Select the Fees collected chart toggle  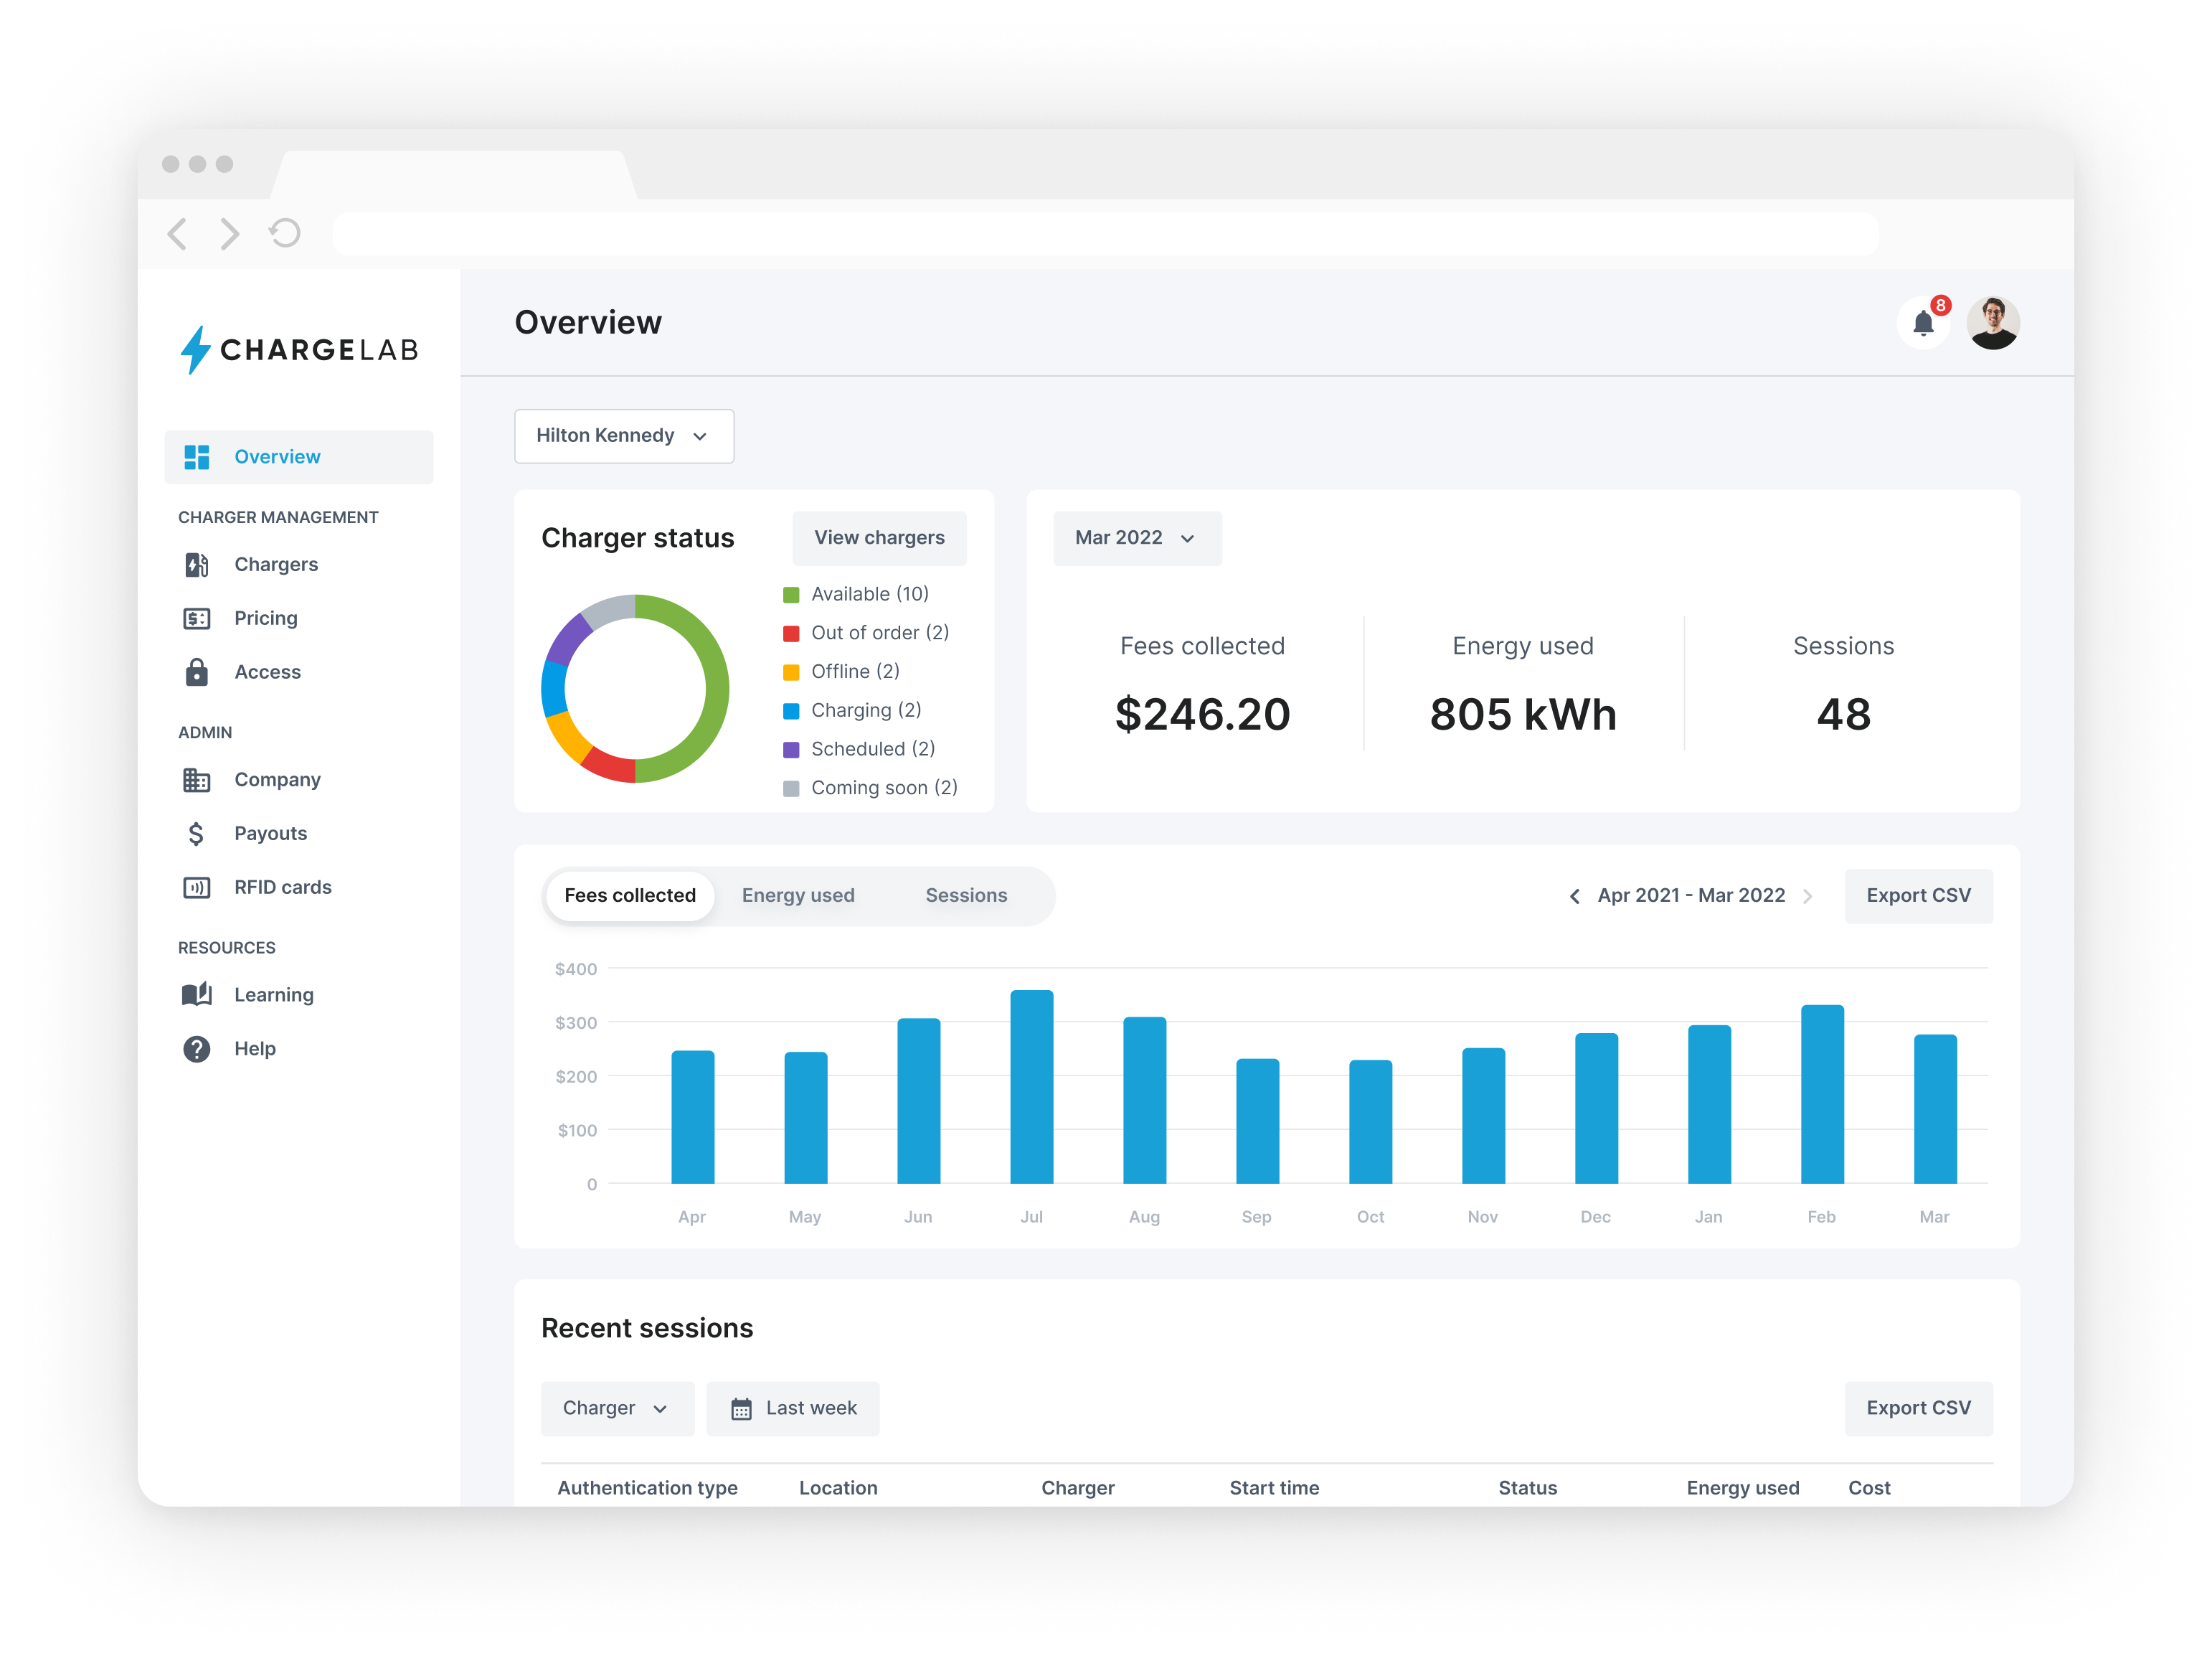(x=629, y=896)
